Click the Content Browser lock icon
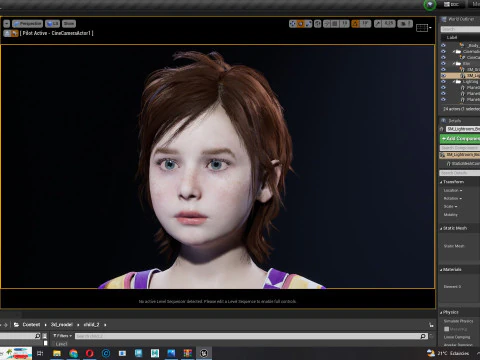480x360 pixels. click(431, 325)
